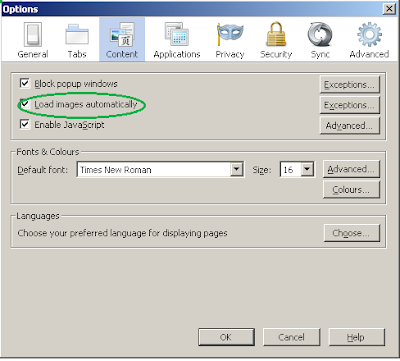Viewport: 400px width, 361px height.
Task: Click the Block popup windows label
Action: (x=76, y=83)
